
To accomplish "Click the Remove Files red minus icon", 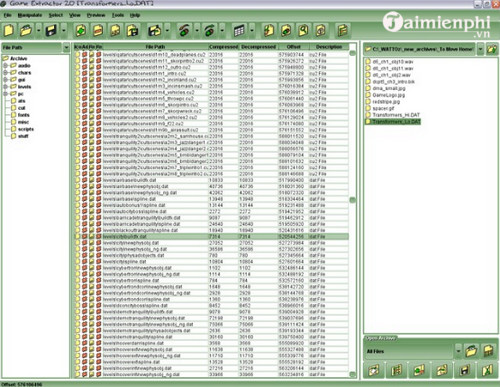I will coord(98,30).
